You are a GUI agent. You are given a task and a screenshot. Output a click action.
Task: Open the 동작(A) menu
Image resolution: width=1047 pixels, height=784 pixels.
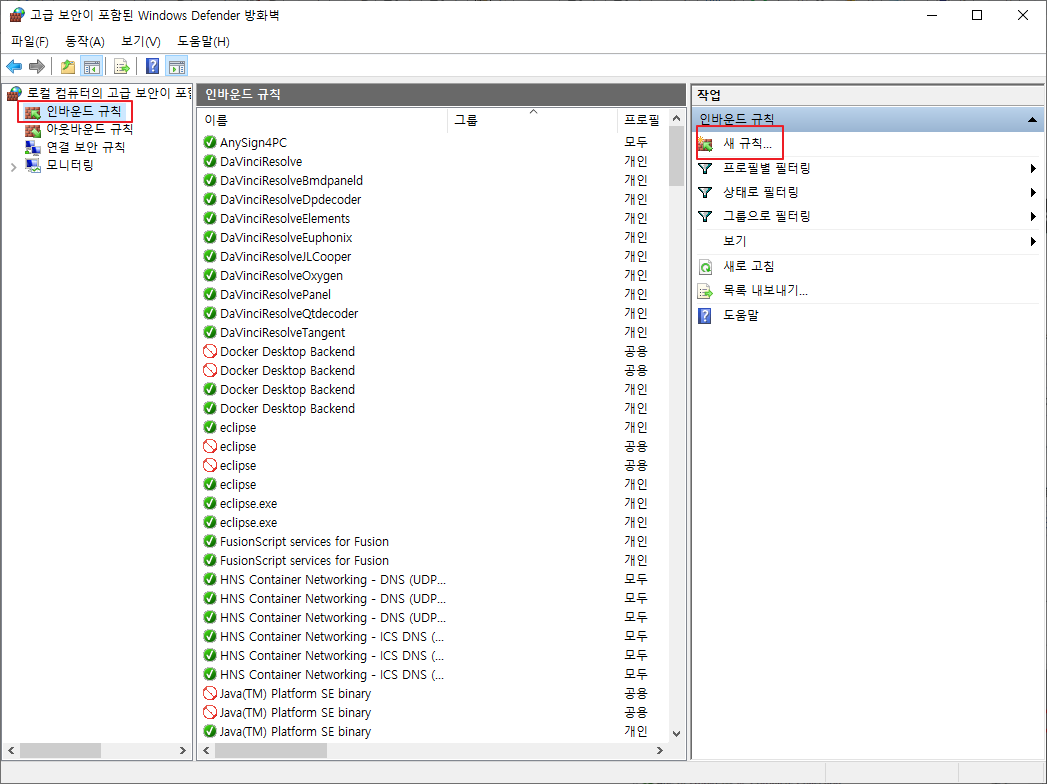tap(85, 41)
